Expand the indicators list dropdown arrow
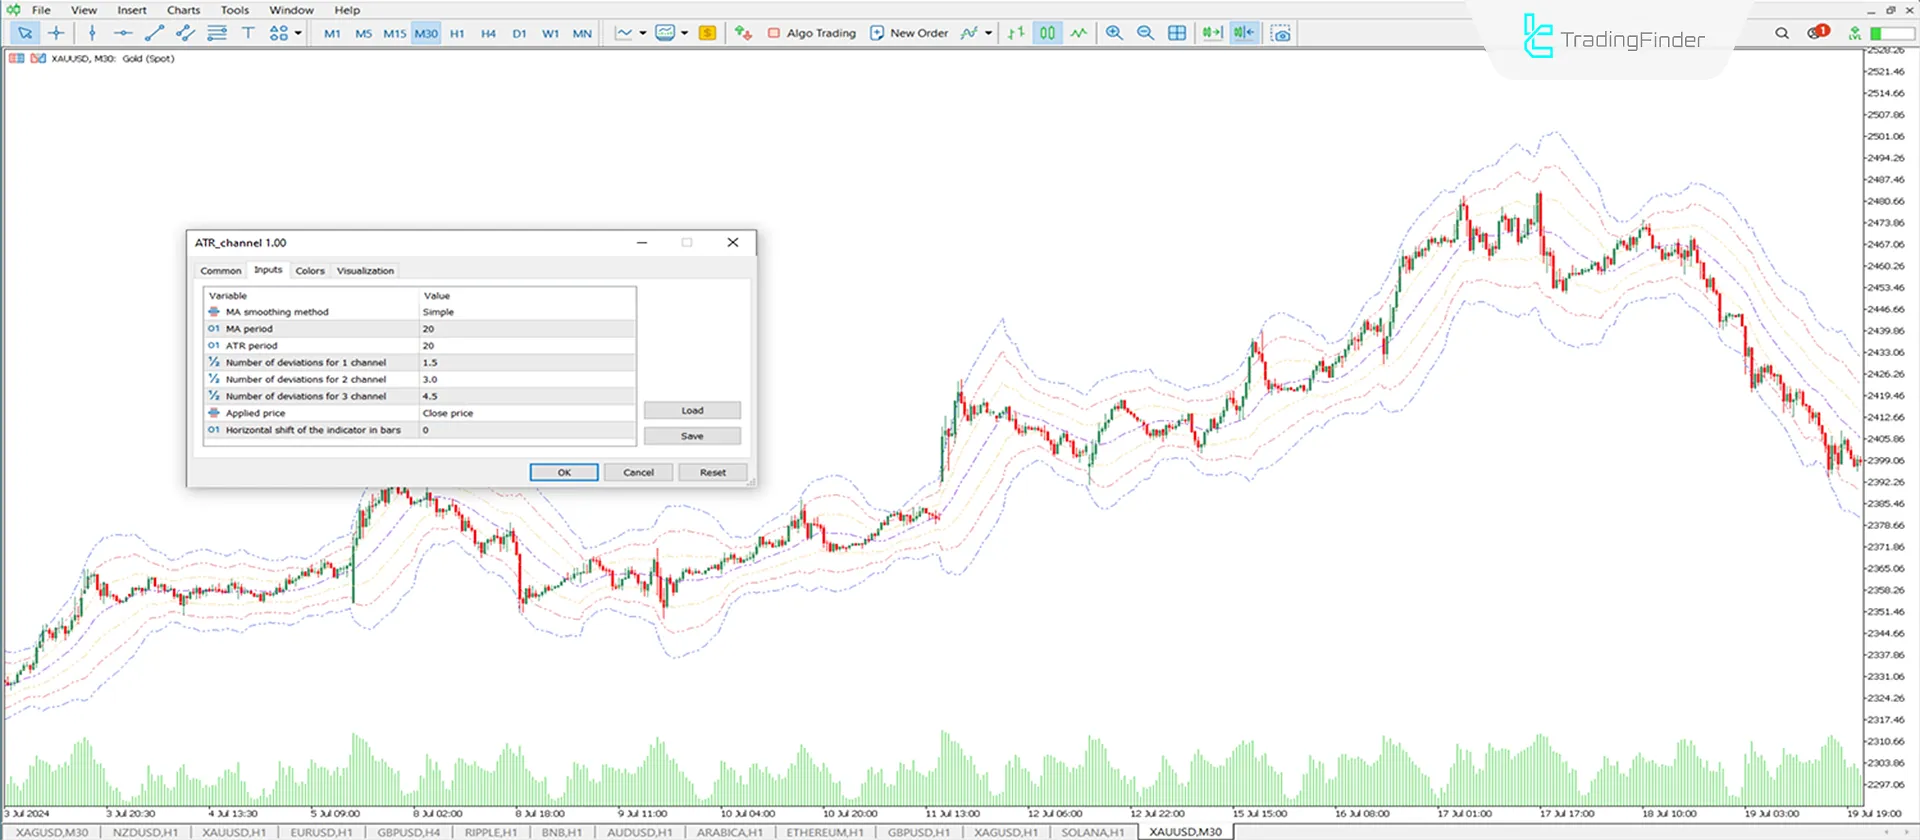 pos(988,33)
